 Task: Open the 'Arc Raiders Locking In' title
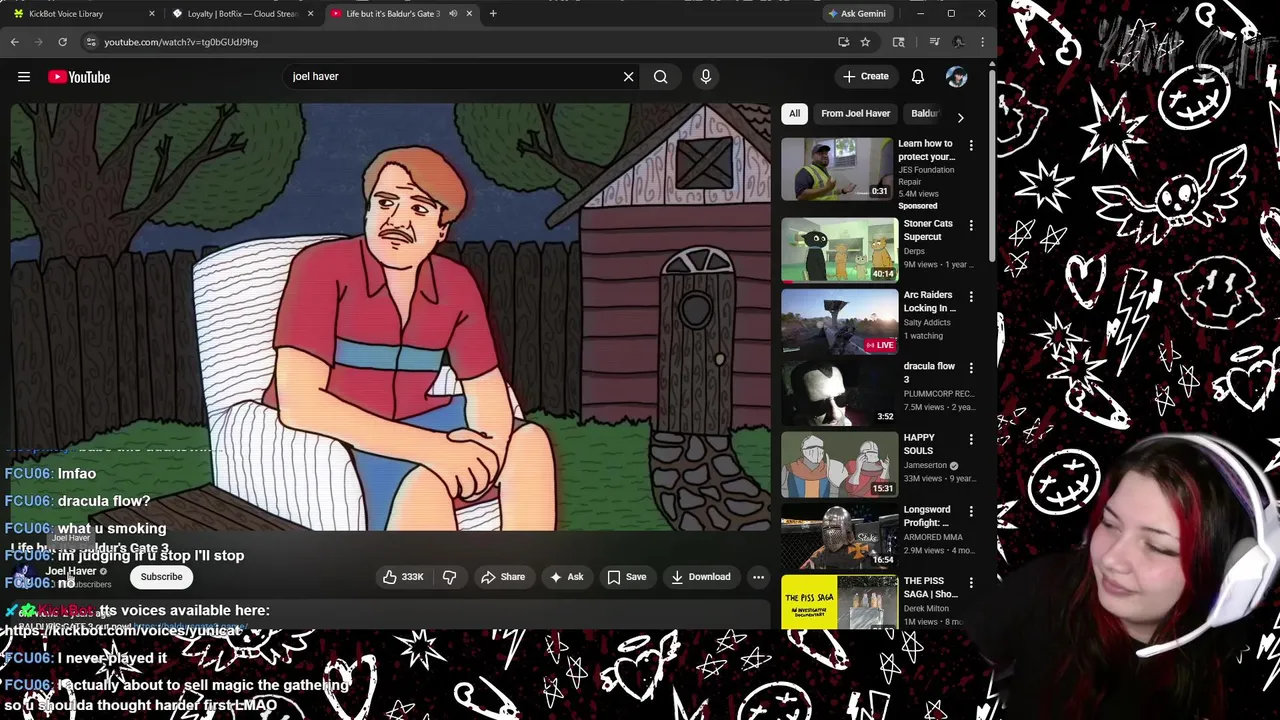pyautogui.click(x=929, y=302)
